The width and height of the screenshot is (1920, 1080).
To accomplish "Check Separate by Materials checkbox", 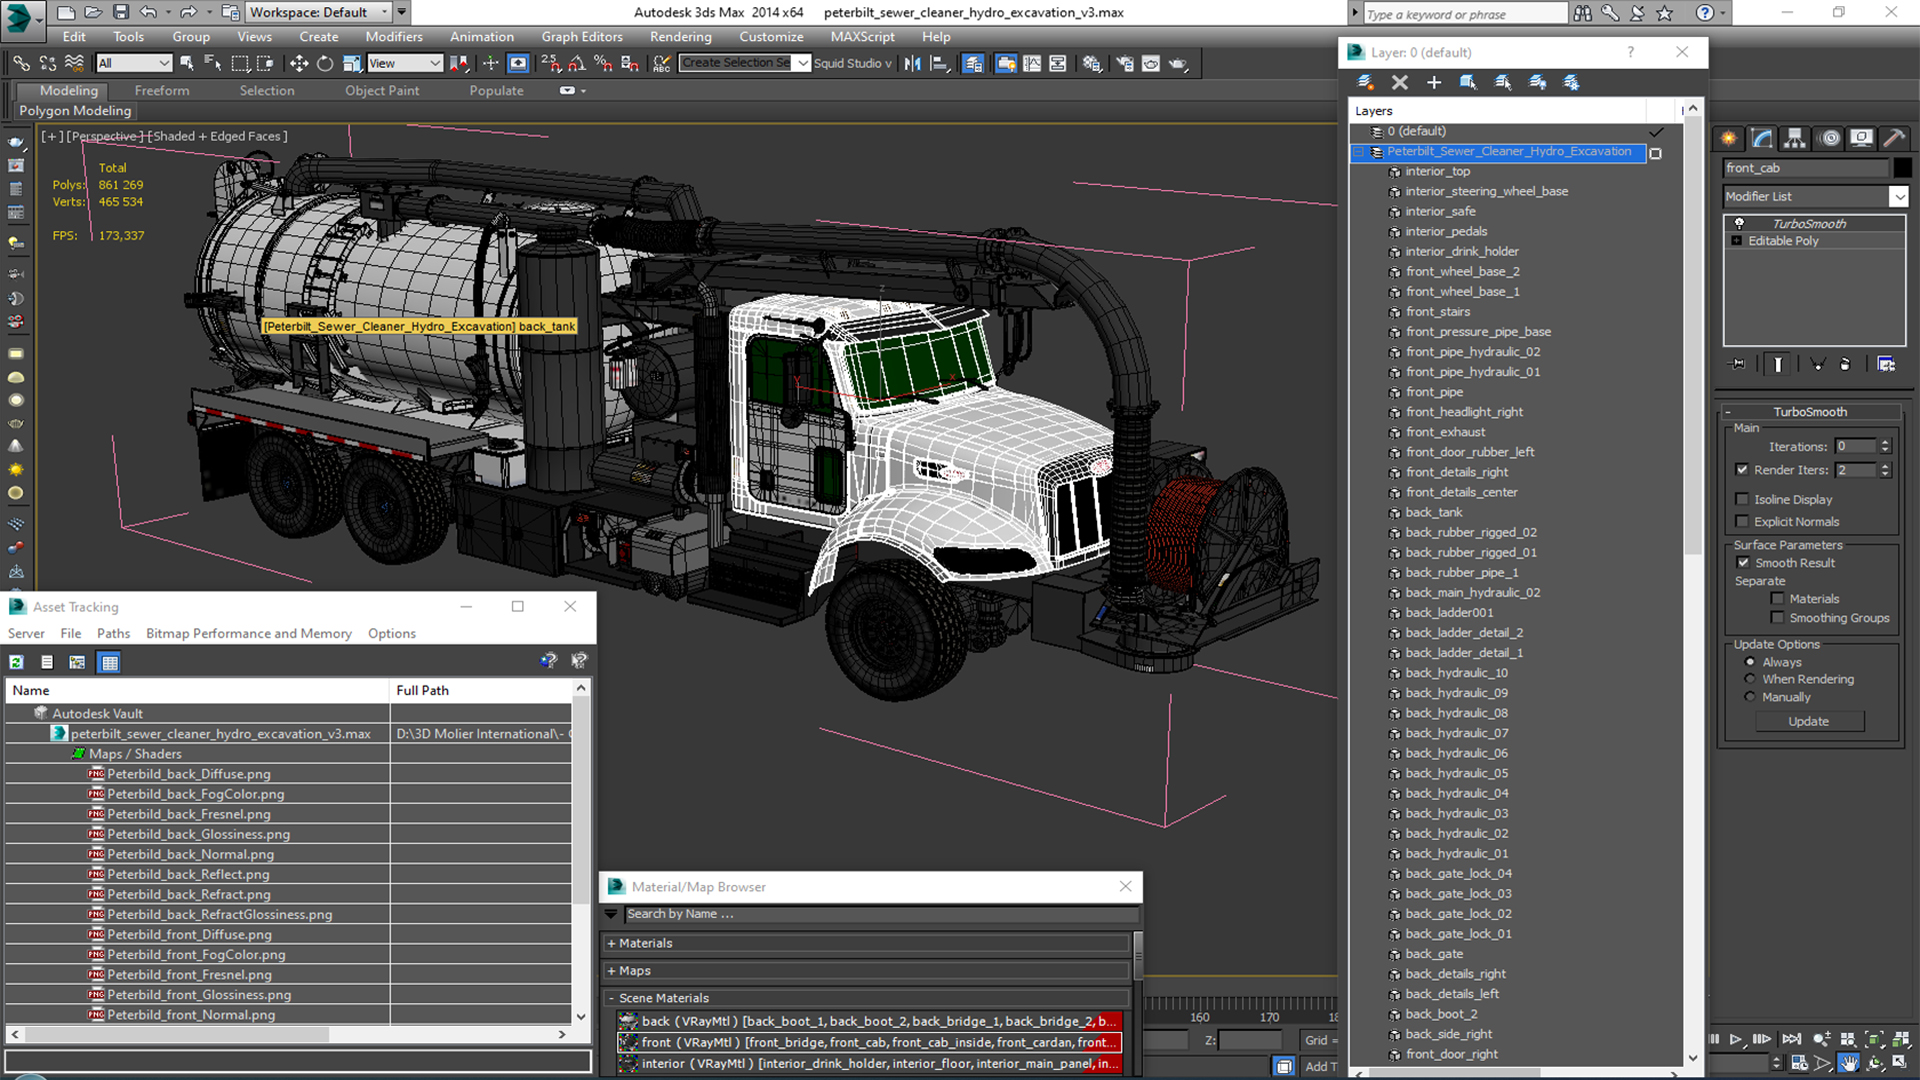I will point(1777,599).
